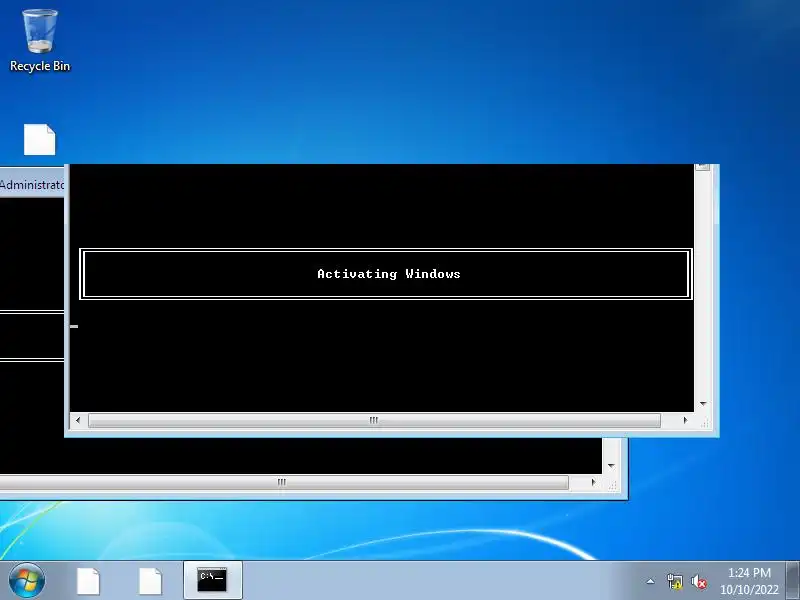800x600 pixels.
Task: Click right arrow of front window horizontal scrollbar
Action: coord(685,420)
